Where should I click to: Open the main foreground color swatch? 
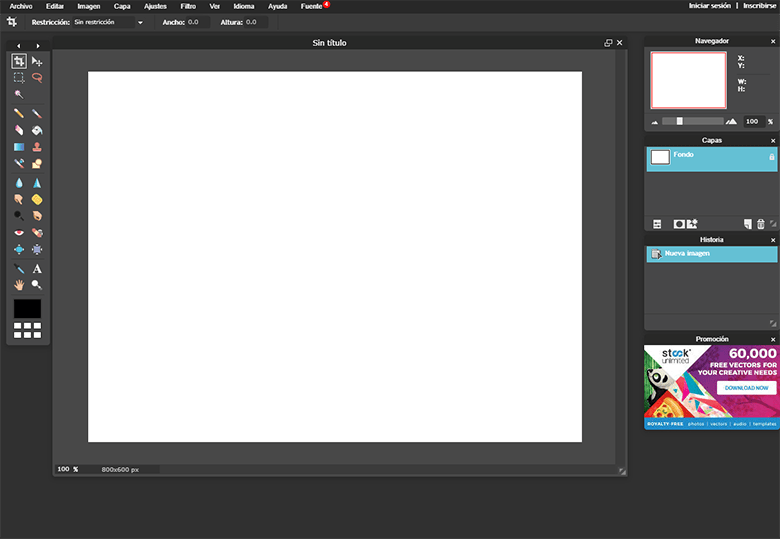tap(28, 309)
